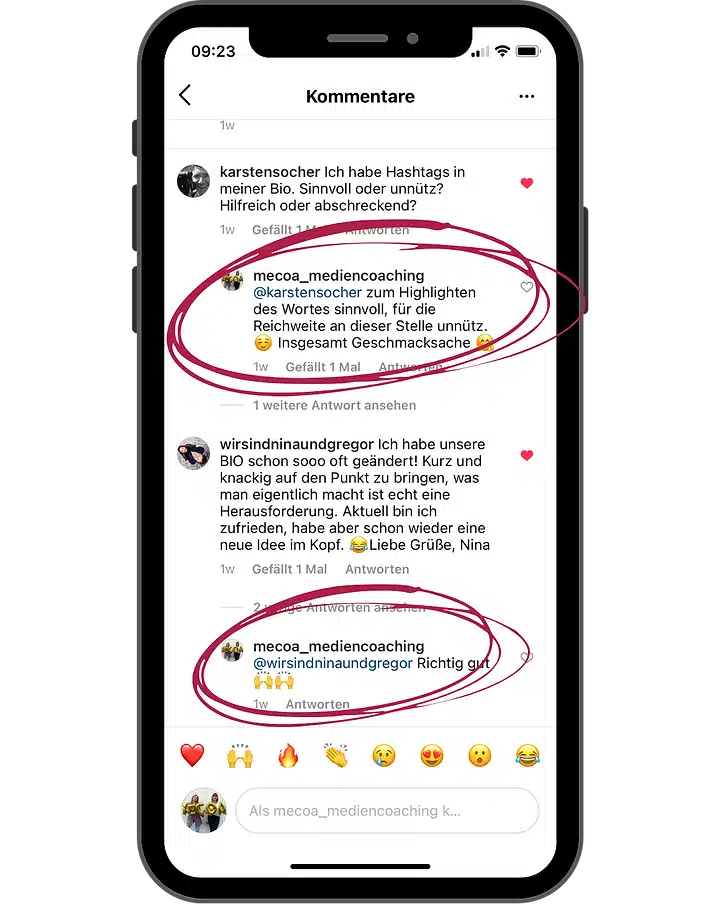The image size is (720, 904).
Task: Insert the red heart quick emoji
Action: (x=192, y=755)
